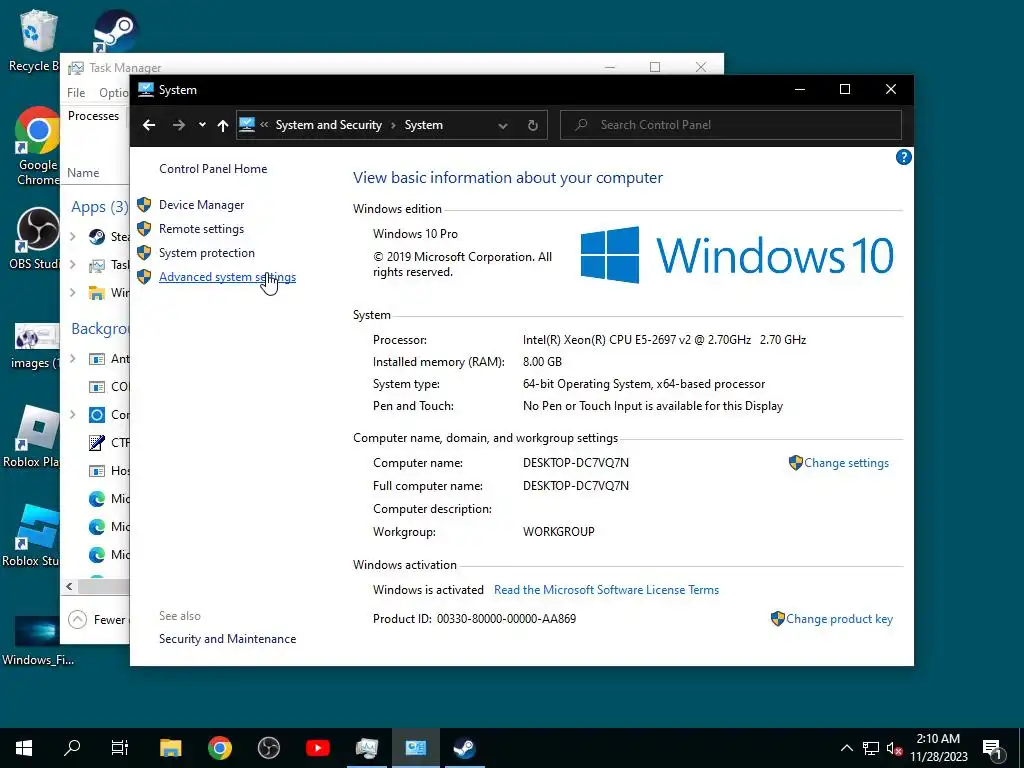
Task: Expand the Windows Explorer row in Task Manager
Action: [x=72, y=293]
